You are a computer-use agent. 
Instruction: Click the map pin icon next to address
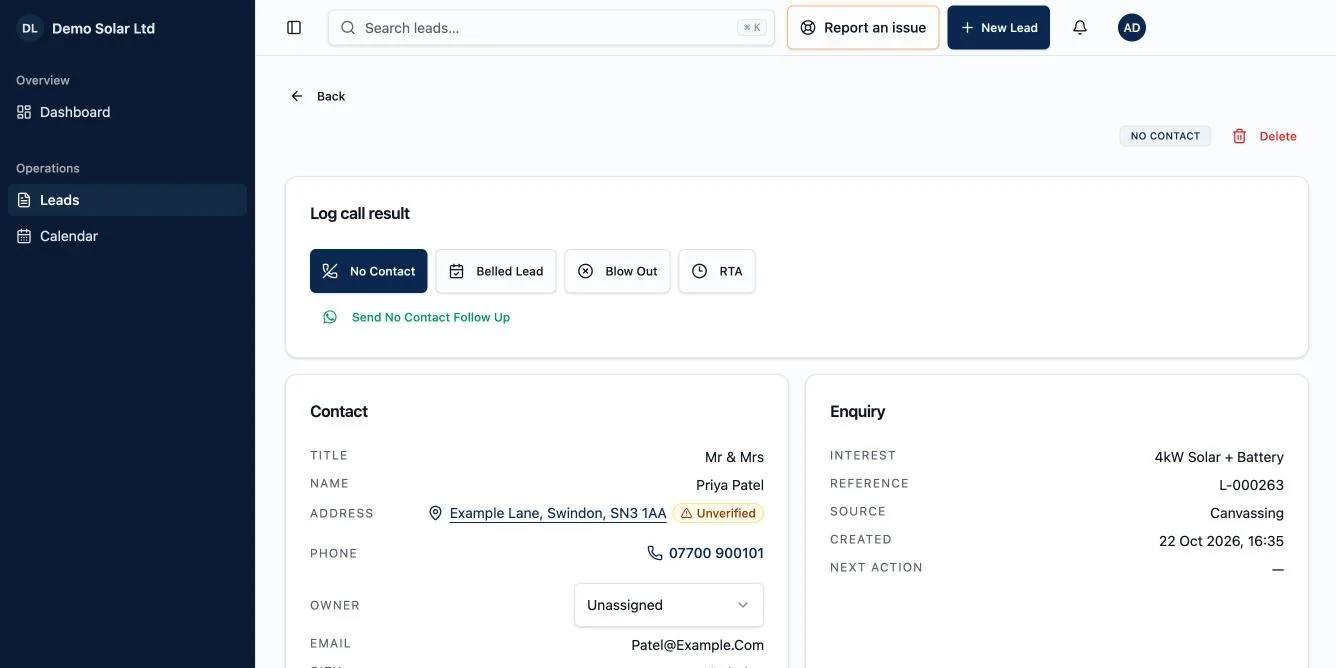tap(435, 513)
